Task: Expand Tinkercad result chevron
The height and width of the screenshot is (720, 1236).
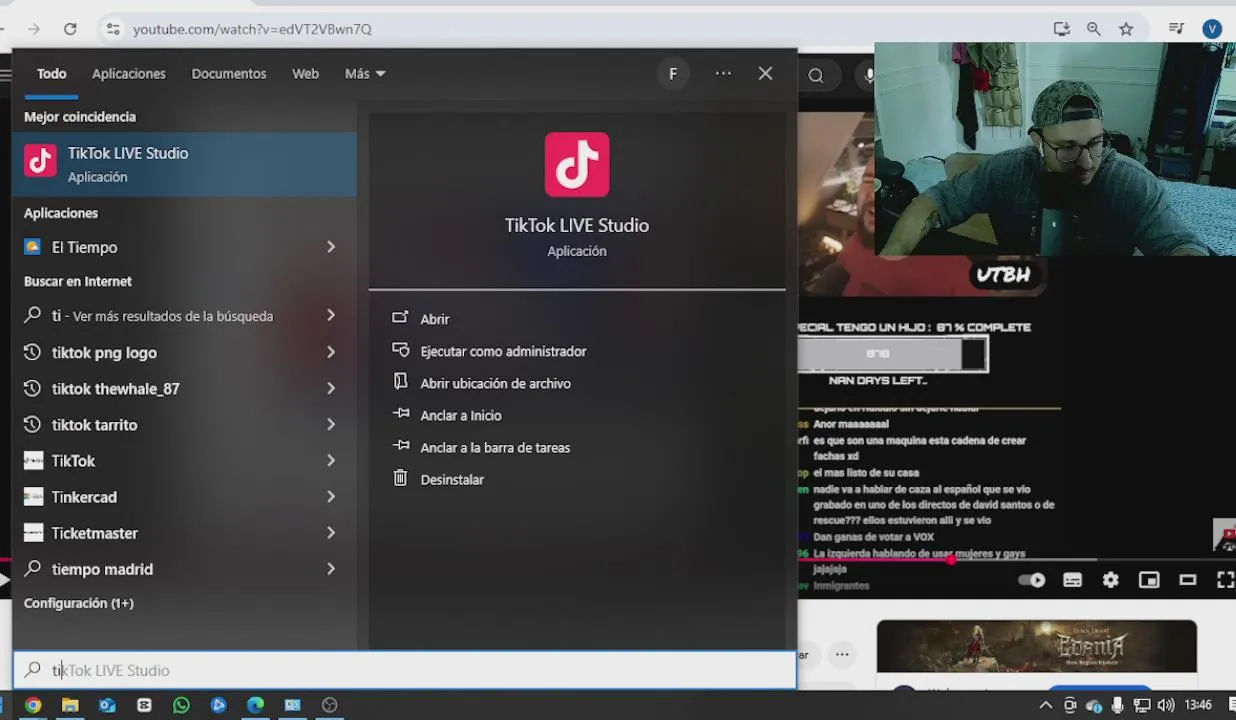Action: pyautogui.click(x=331, y=497)
